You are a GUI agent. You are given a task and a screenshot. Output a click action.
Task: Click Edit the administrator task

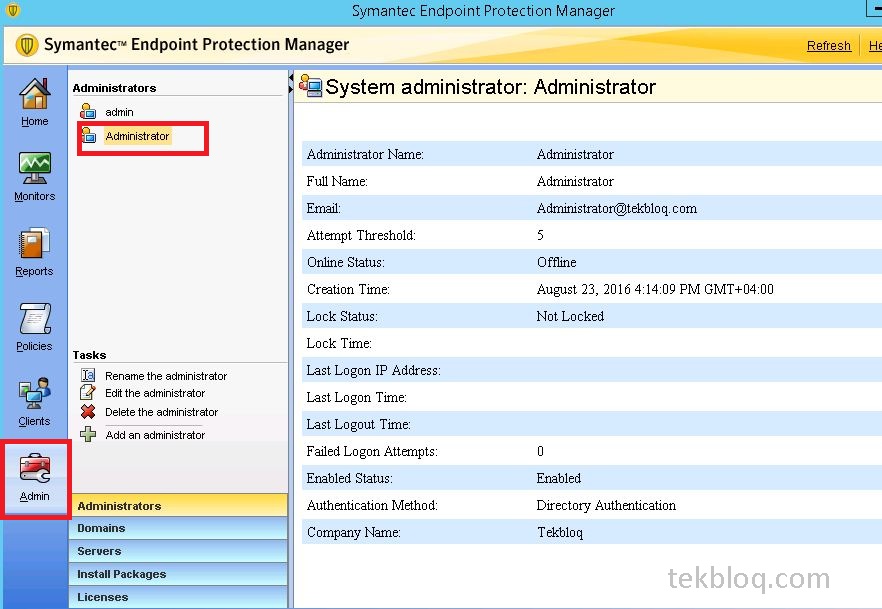click(155, 393)
